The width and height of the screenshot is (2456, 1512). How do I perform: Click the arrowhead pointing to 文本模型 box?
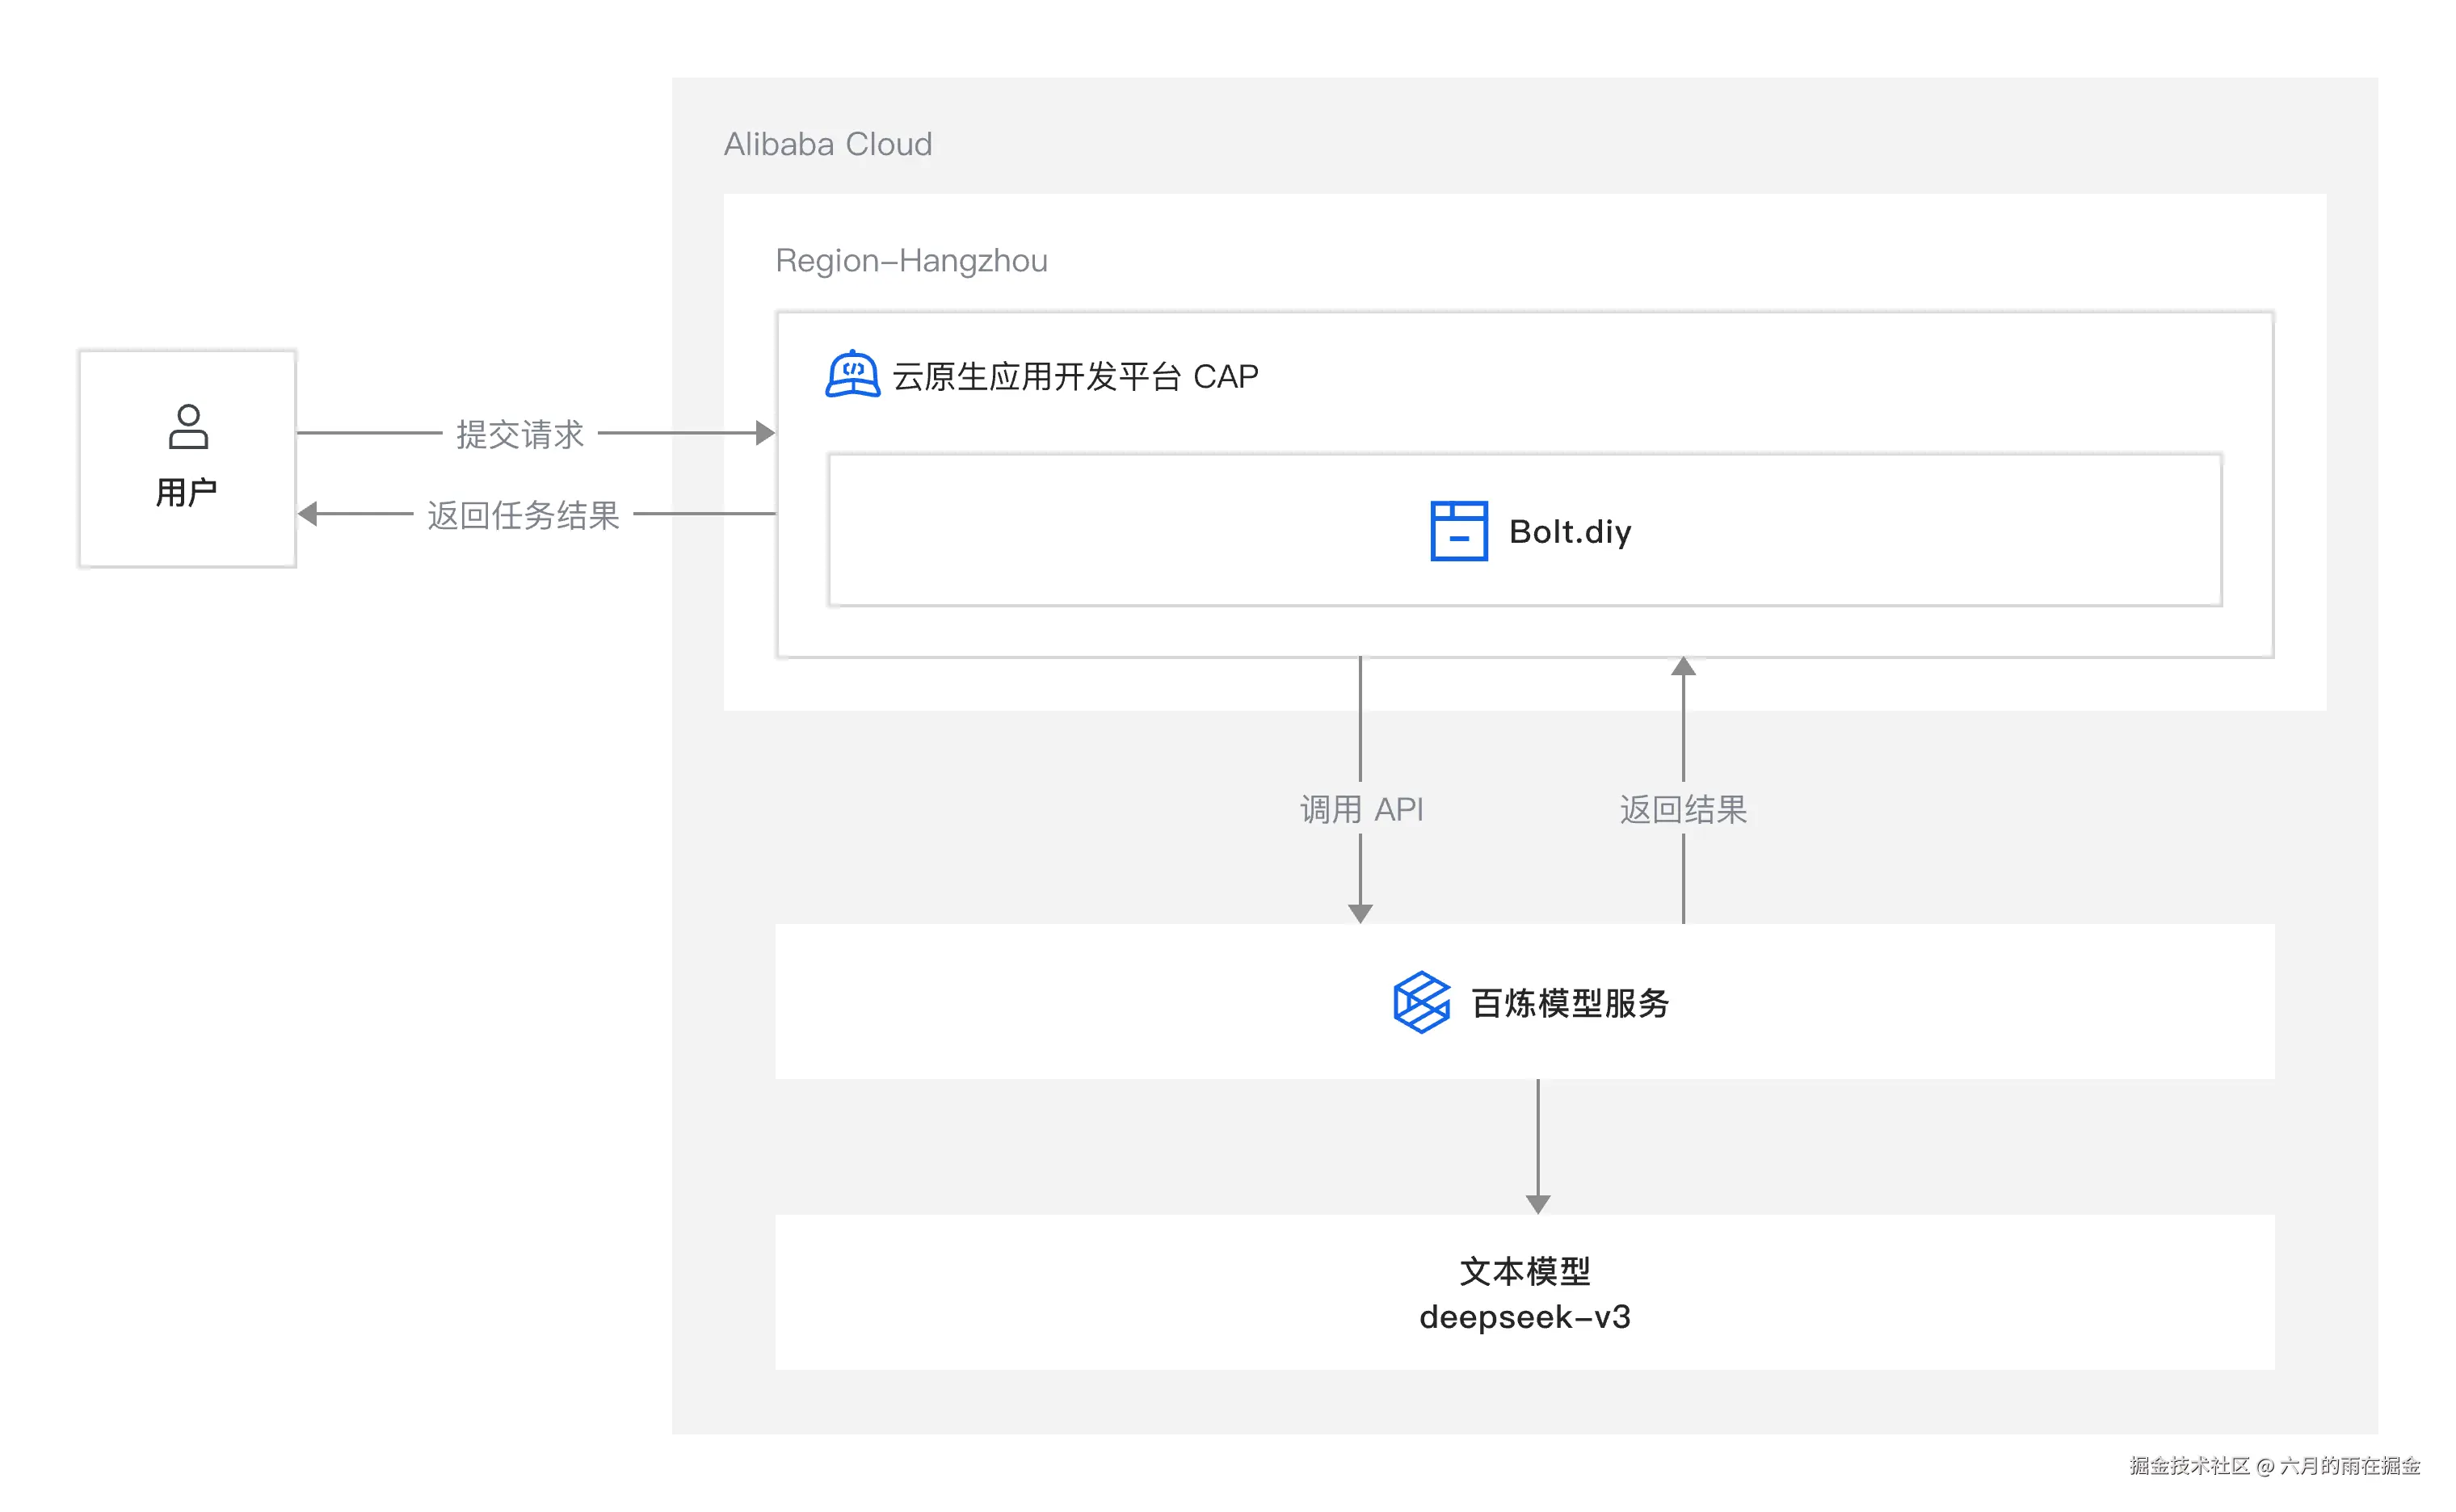point(1537,1203)
